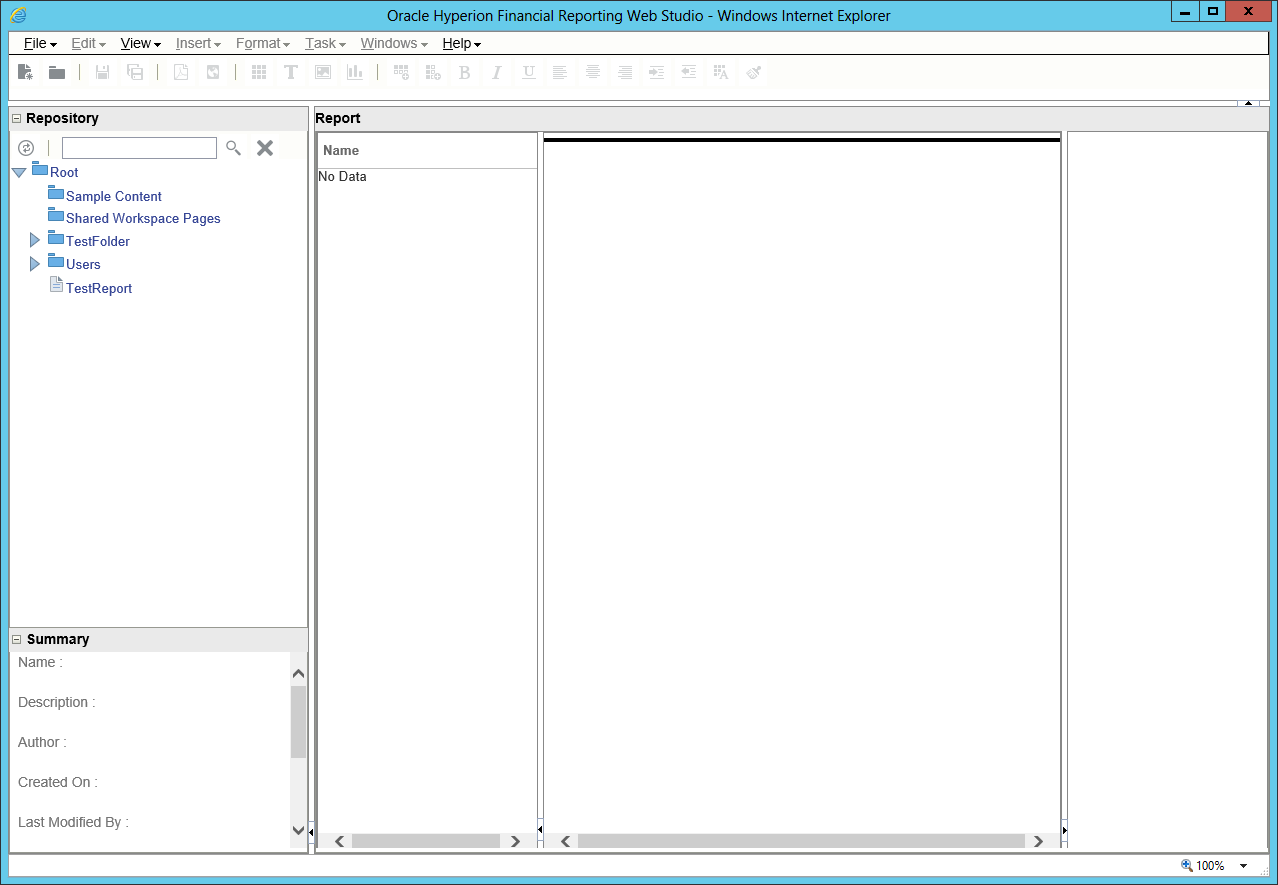Click inside the repository search field
The height and width of the screenshot is (885, 1278).
[x=139, y=148]
